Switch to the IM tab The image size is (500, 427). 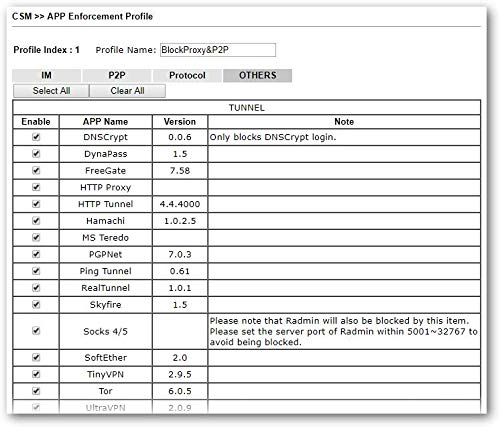[x=46, y=75]
